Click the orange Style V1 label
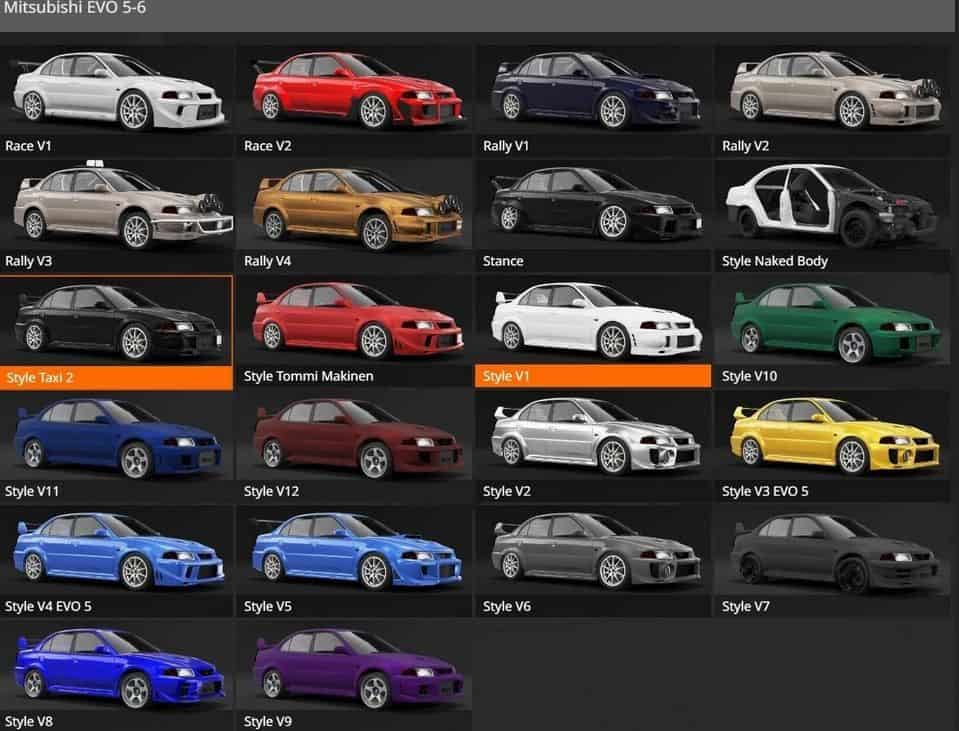 click(593, 376)
